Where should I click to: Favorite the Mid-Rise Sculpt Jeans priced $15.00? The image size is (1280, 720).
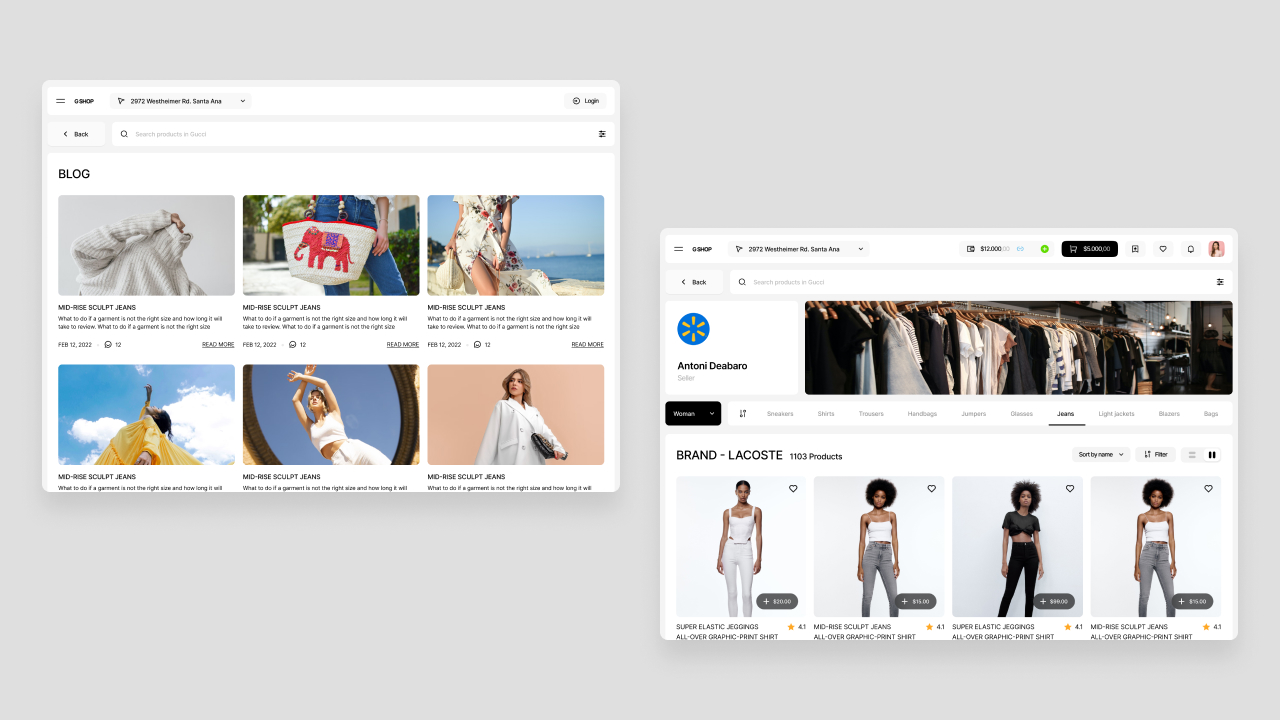[931, 489]
